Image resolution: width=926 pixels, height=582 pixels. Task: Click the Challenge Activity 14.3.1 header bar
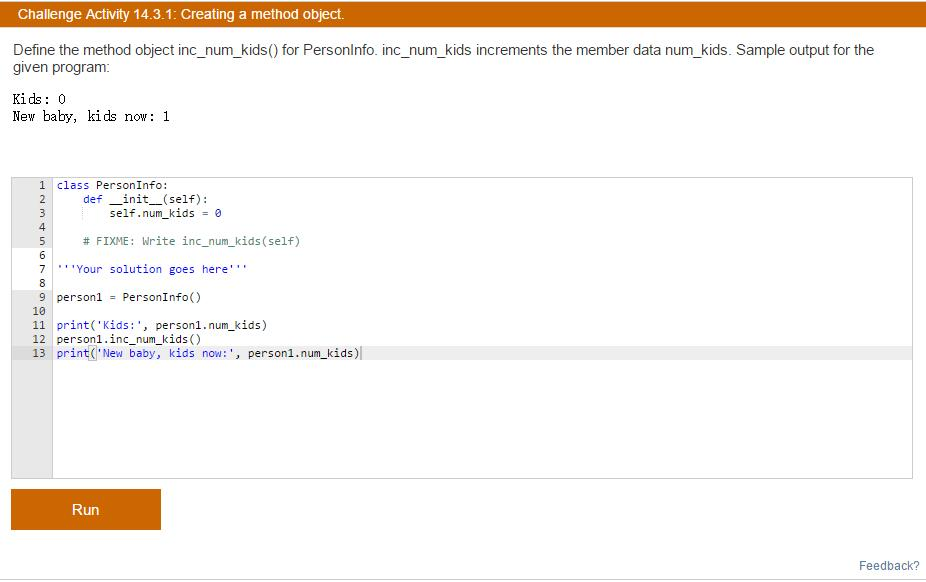[x=463, y=14]
